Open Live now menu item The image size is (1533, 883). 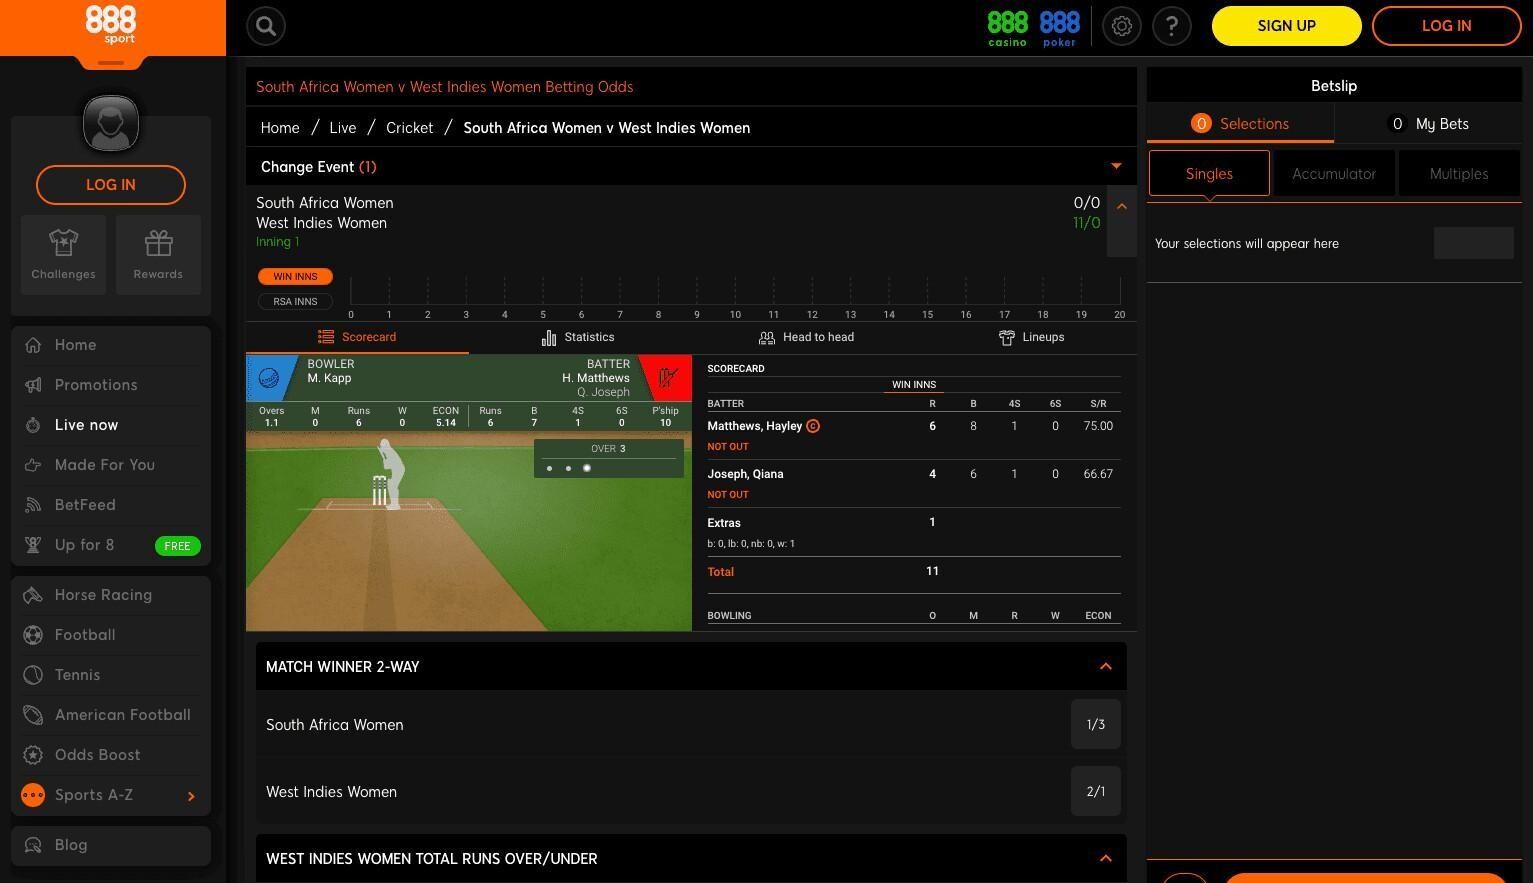point(111,425)
